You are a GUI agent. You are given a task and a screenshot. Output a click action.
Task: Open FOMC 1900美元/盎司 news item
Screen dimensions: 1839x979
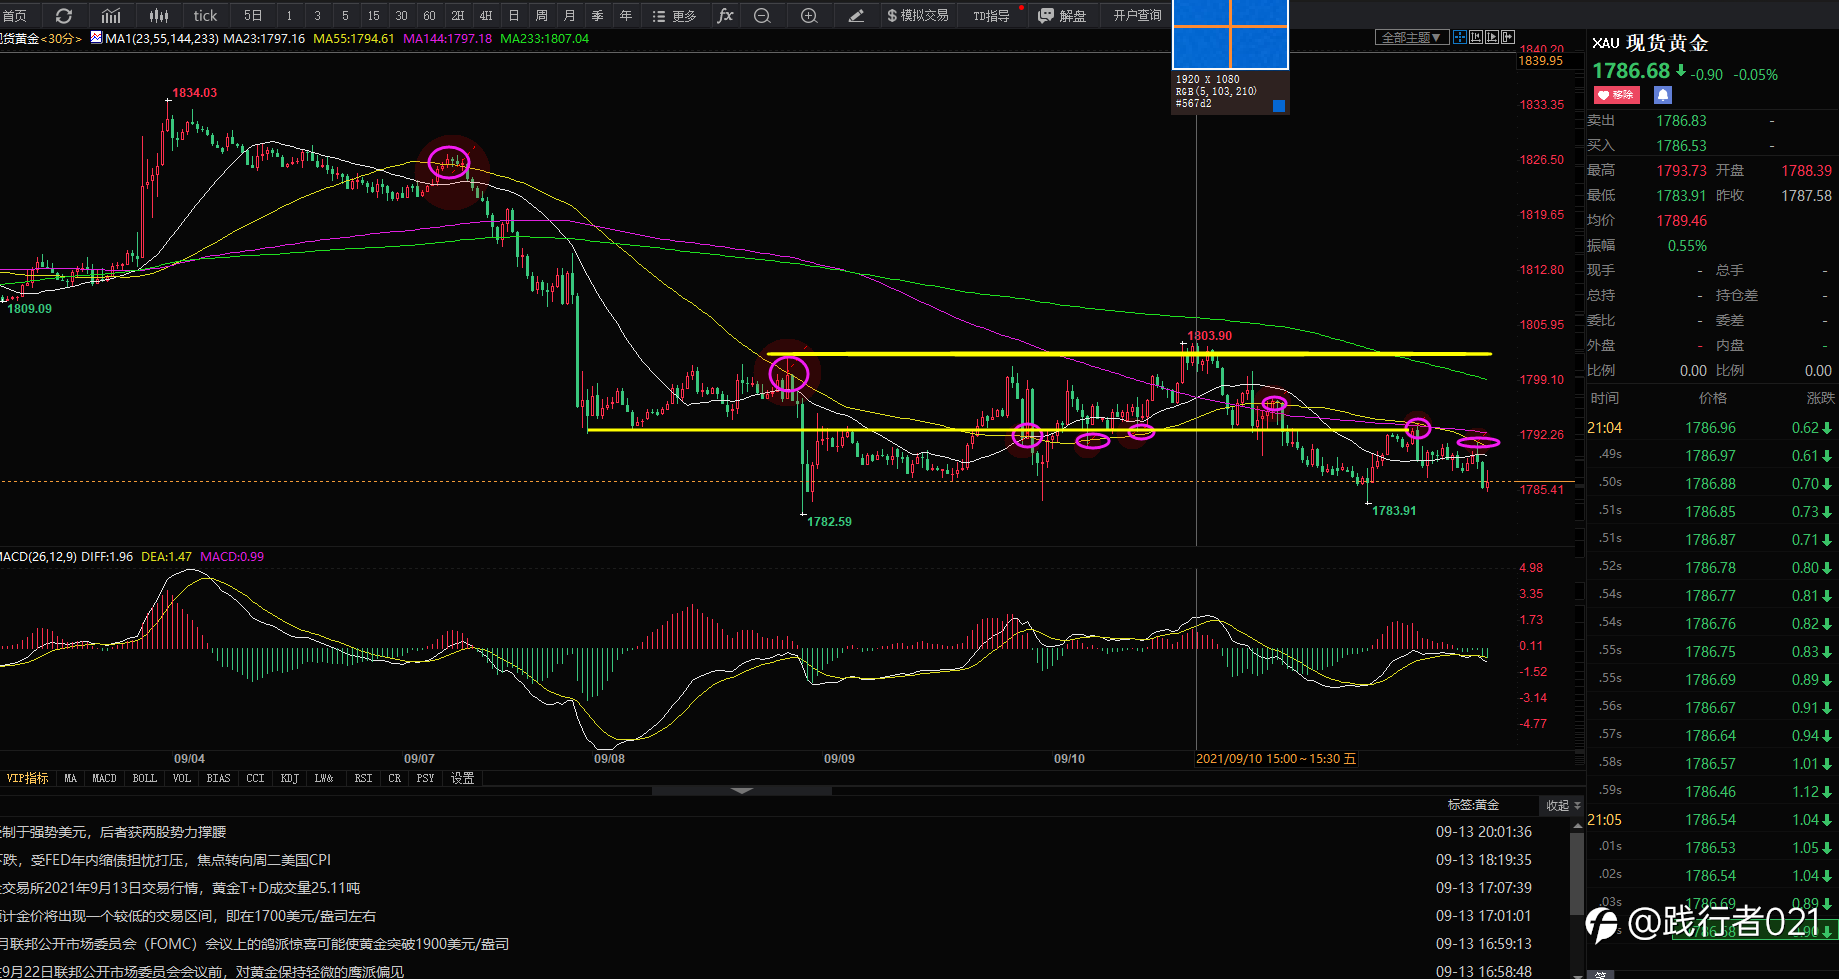click(254, 944)
